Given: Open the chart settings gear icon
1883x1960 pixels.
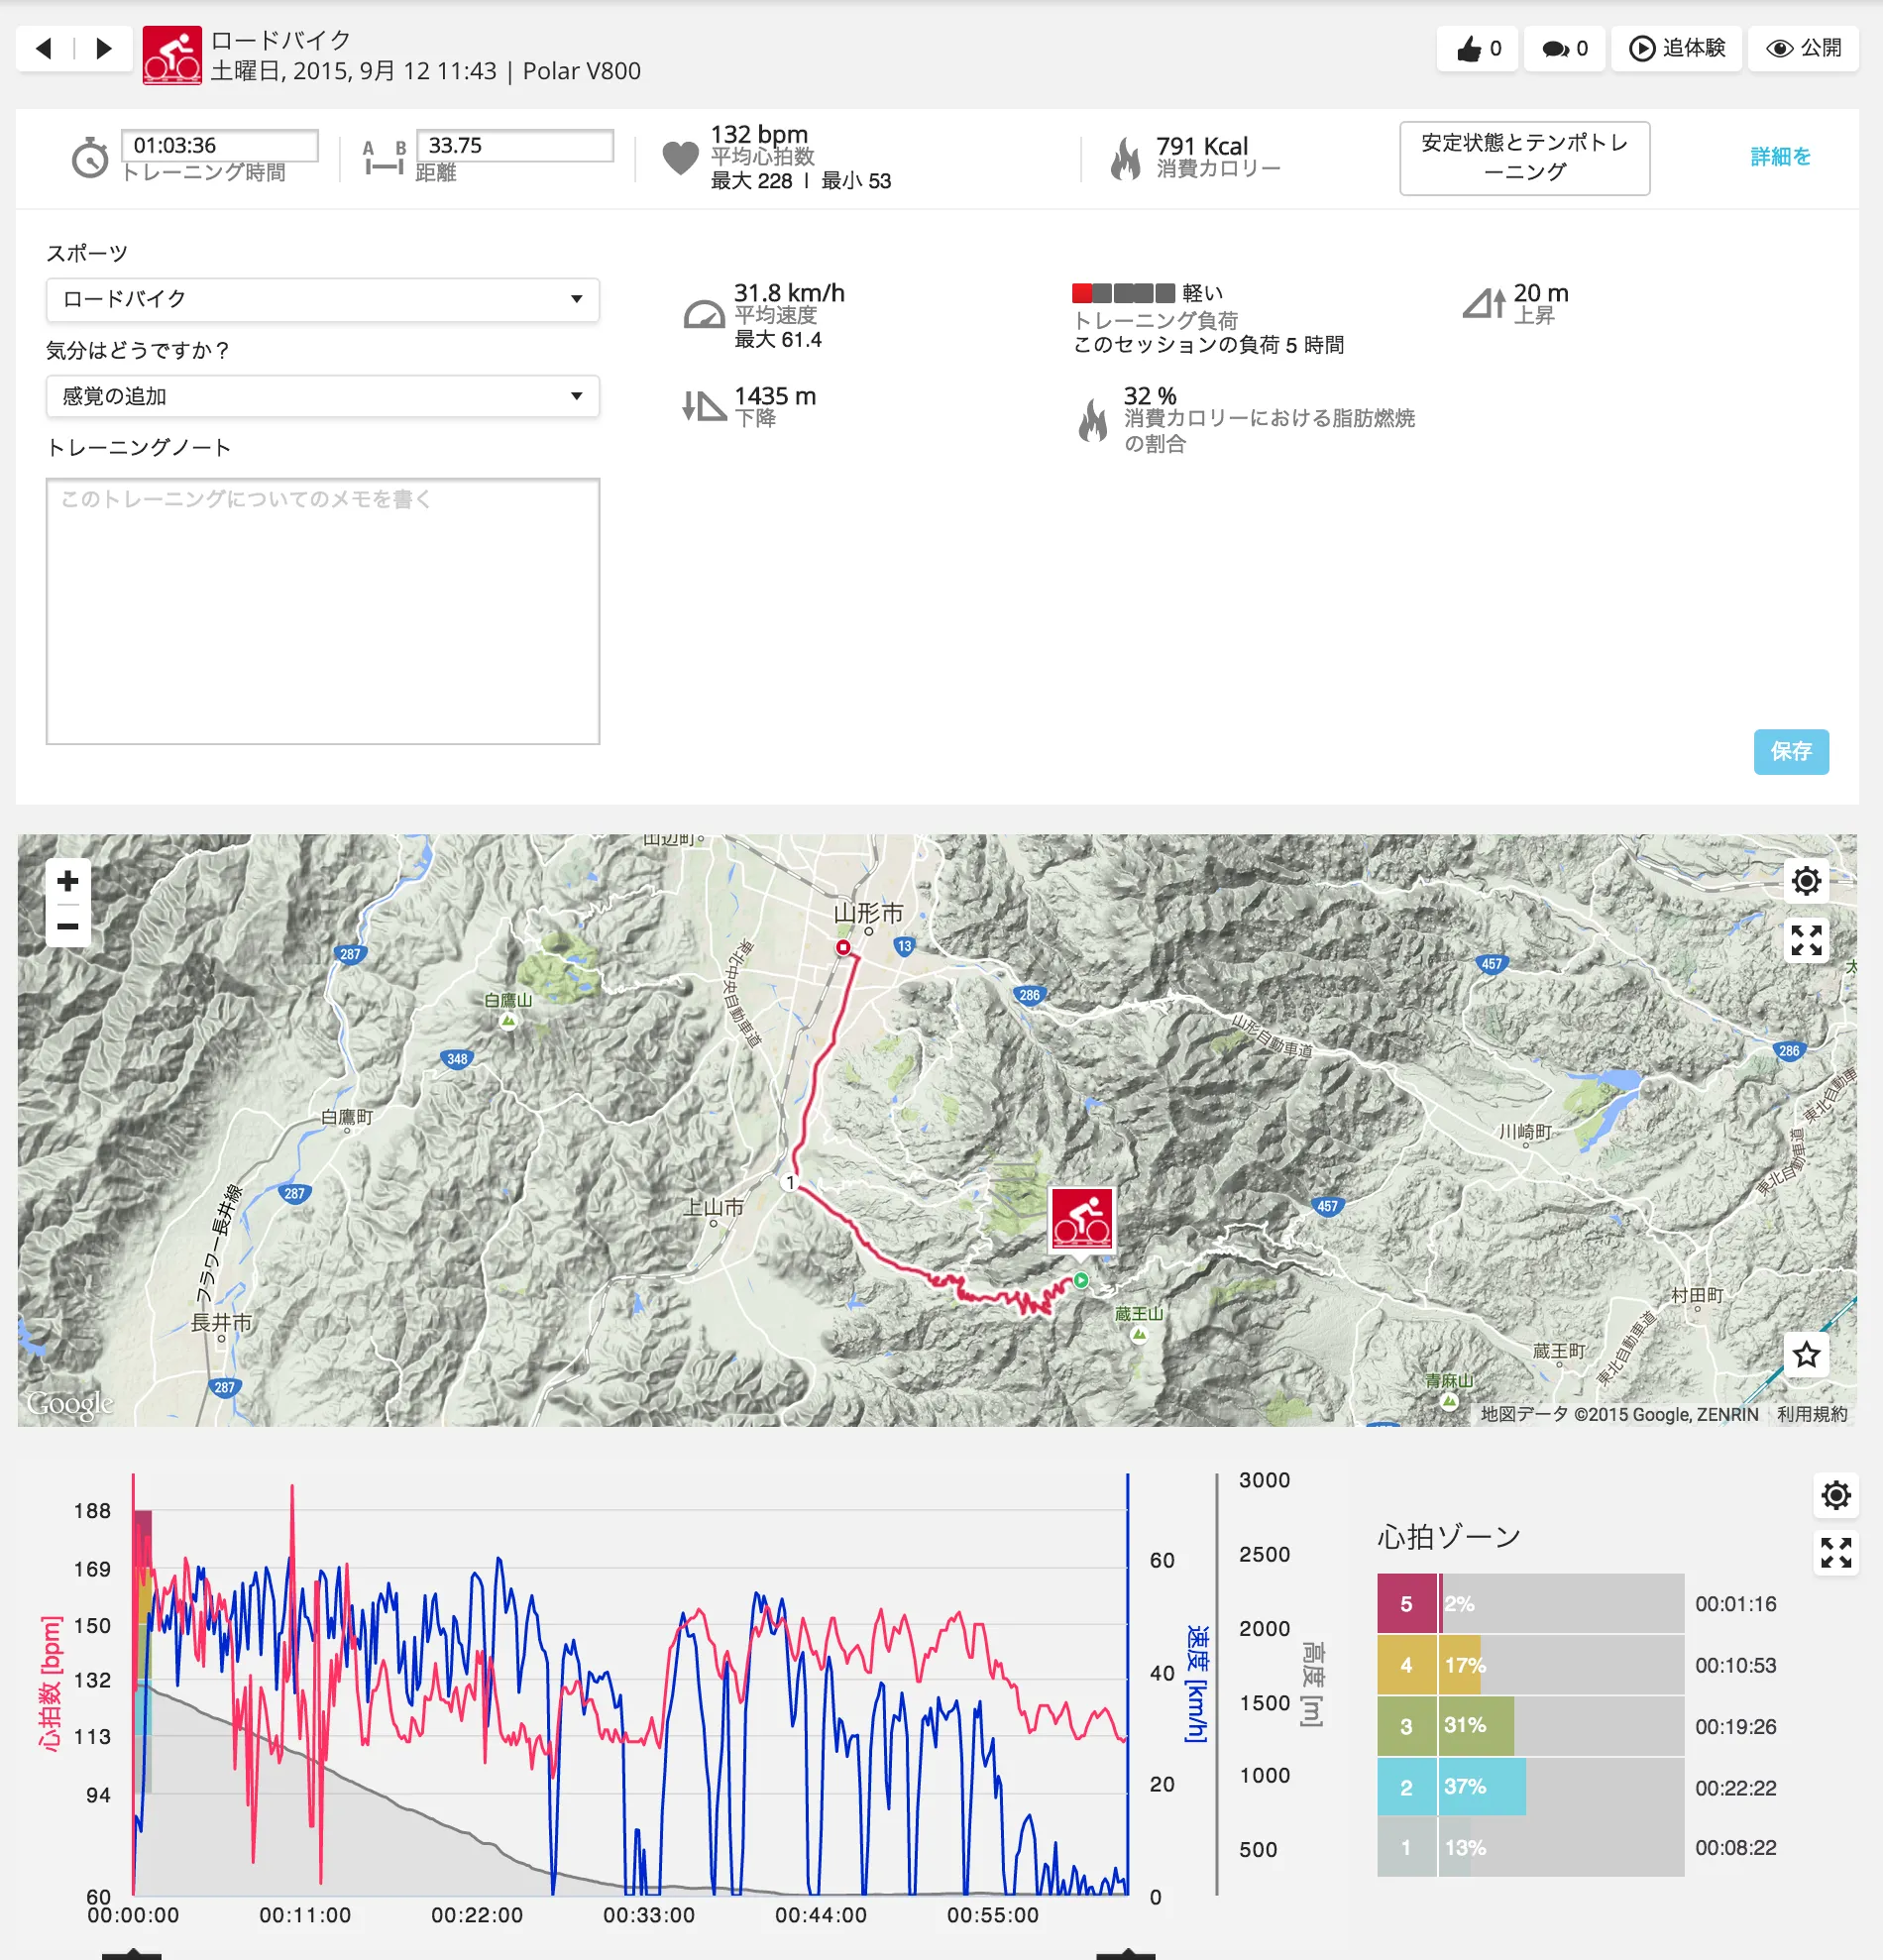Looking at the screenshot, I should pos(1836,1495).
